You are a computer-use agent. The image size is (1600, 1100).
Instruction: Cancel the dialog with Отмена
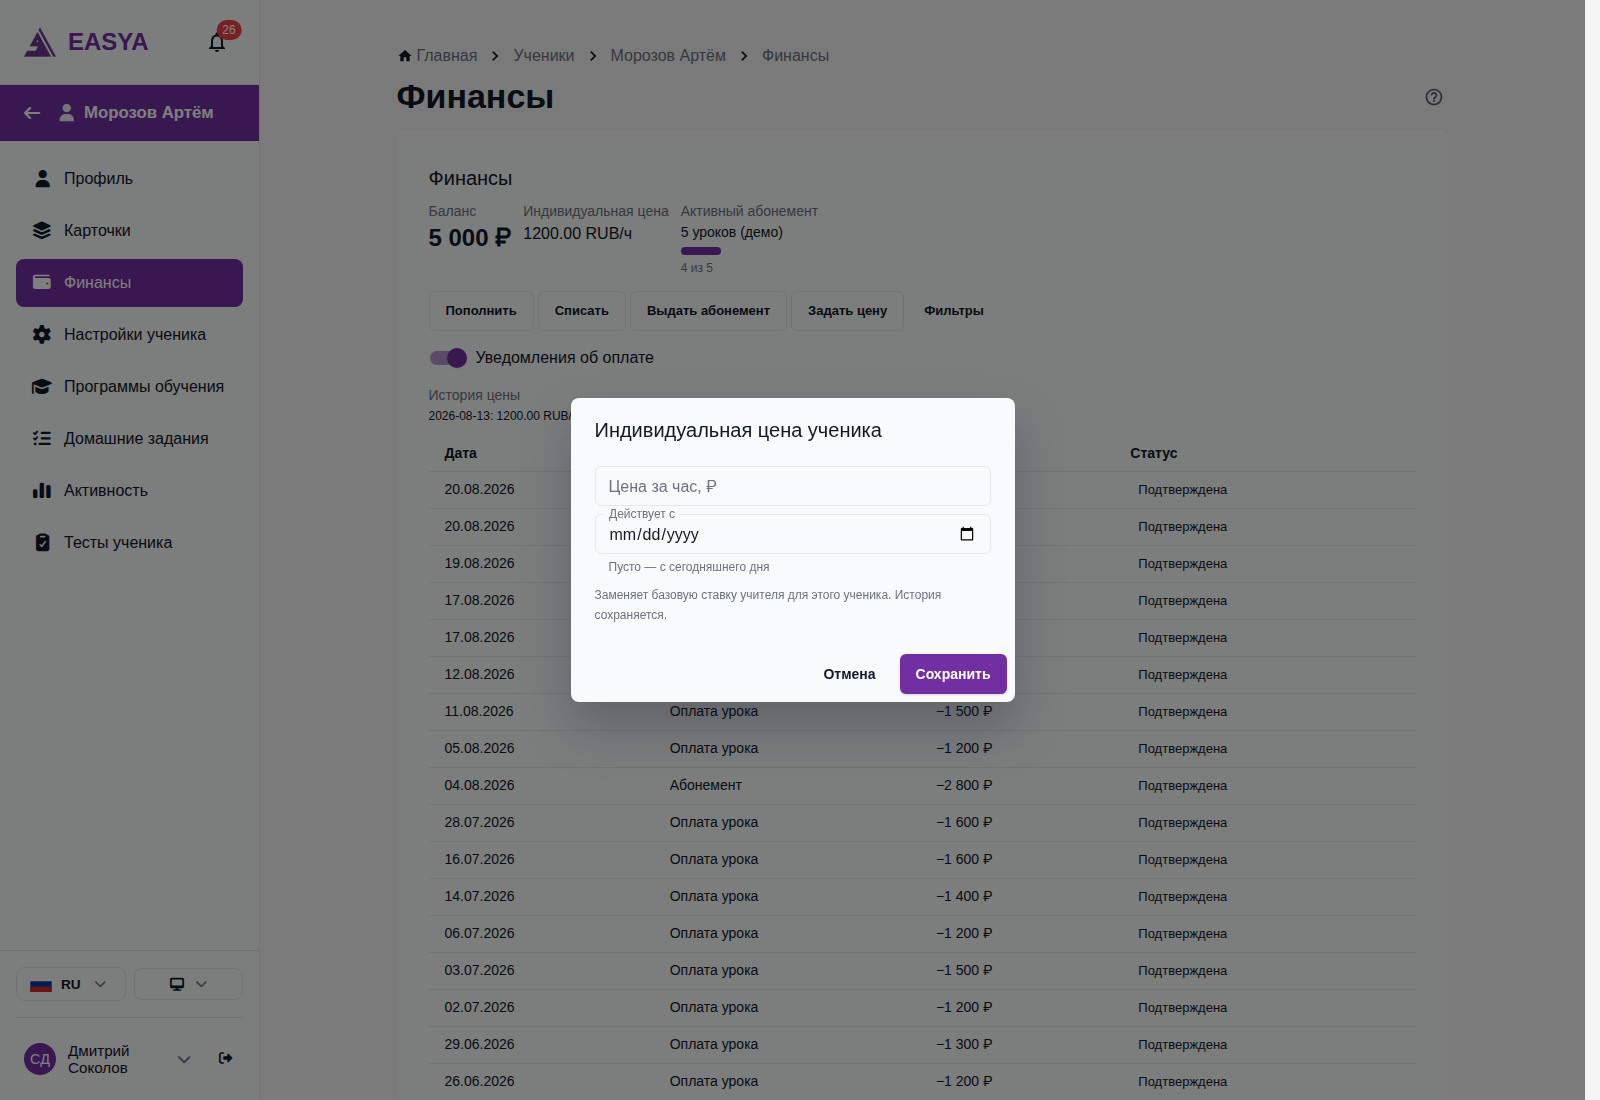point(849,674)
